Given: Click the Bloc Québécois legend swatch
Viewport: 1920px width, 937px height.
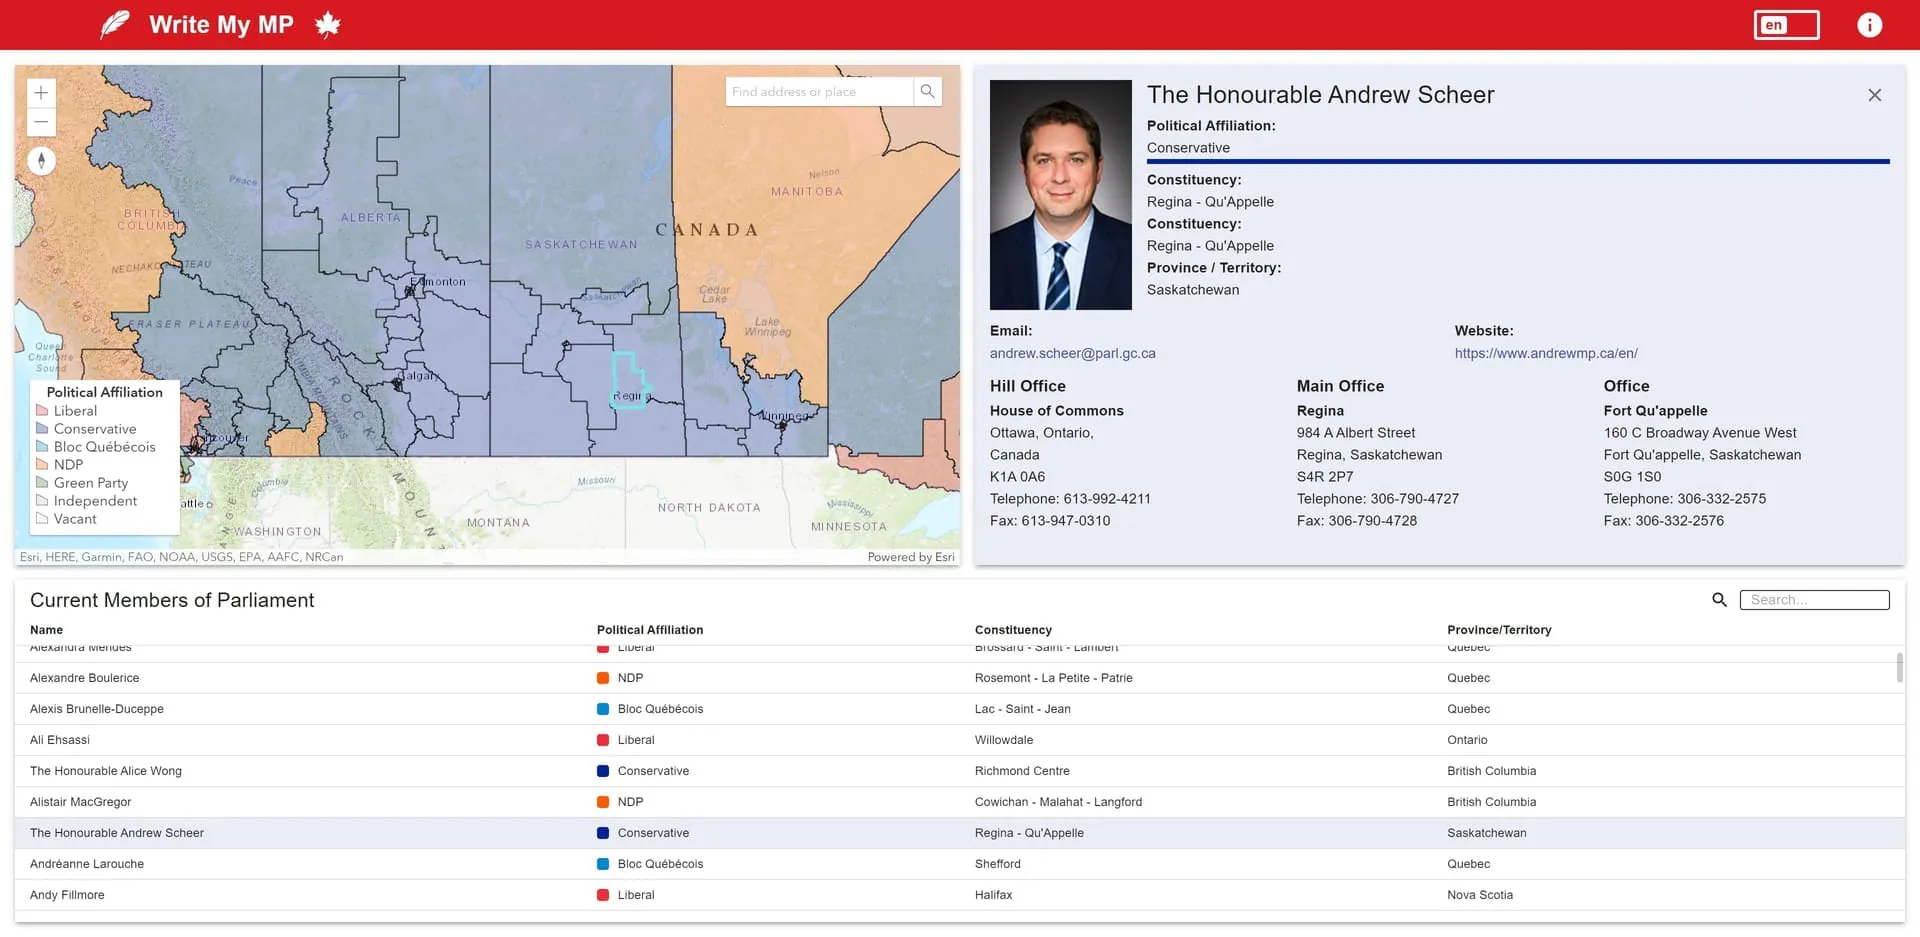Looking at the screenshot, I should click(x=42, y=446).
